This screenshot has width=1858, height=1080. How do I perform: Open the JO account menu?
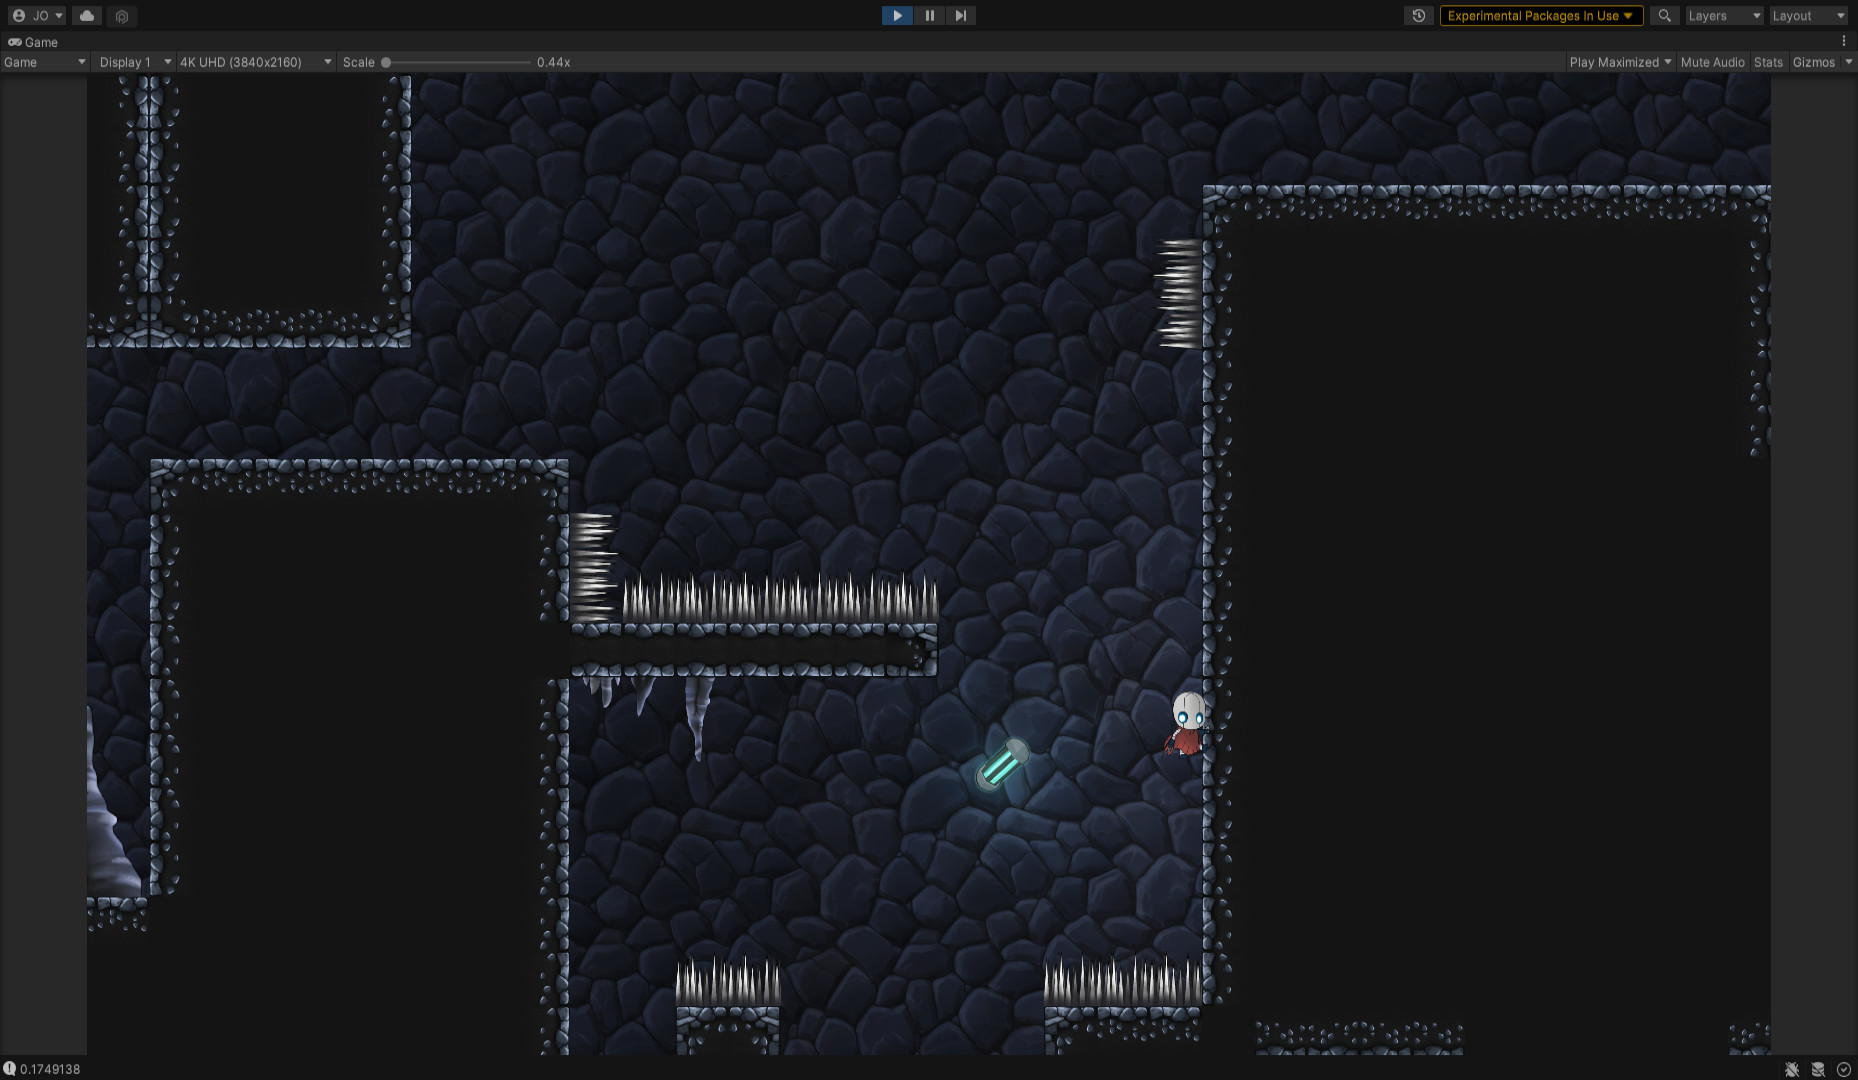pos(38,15)
